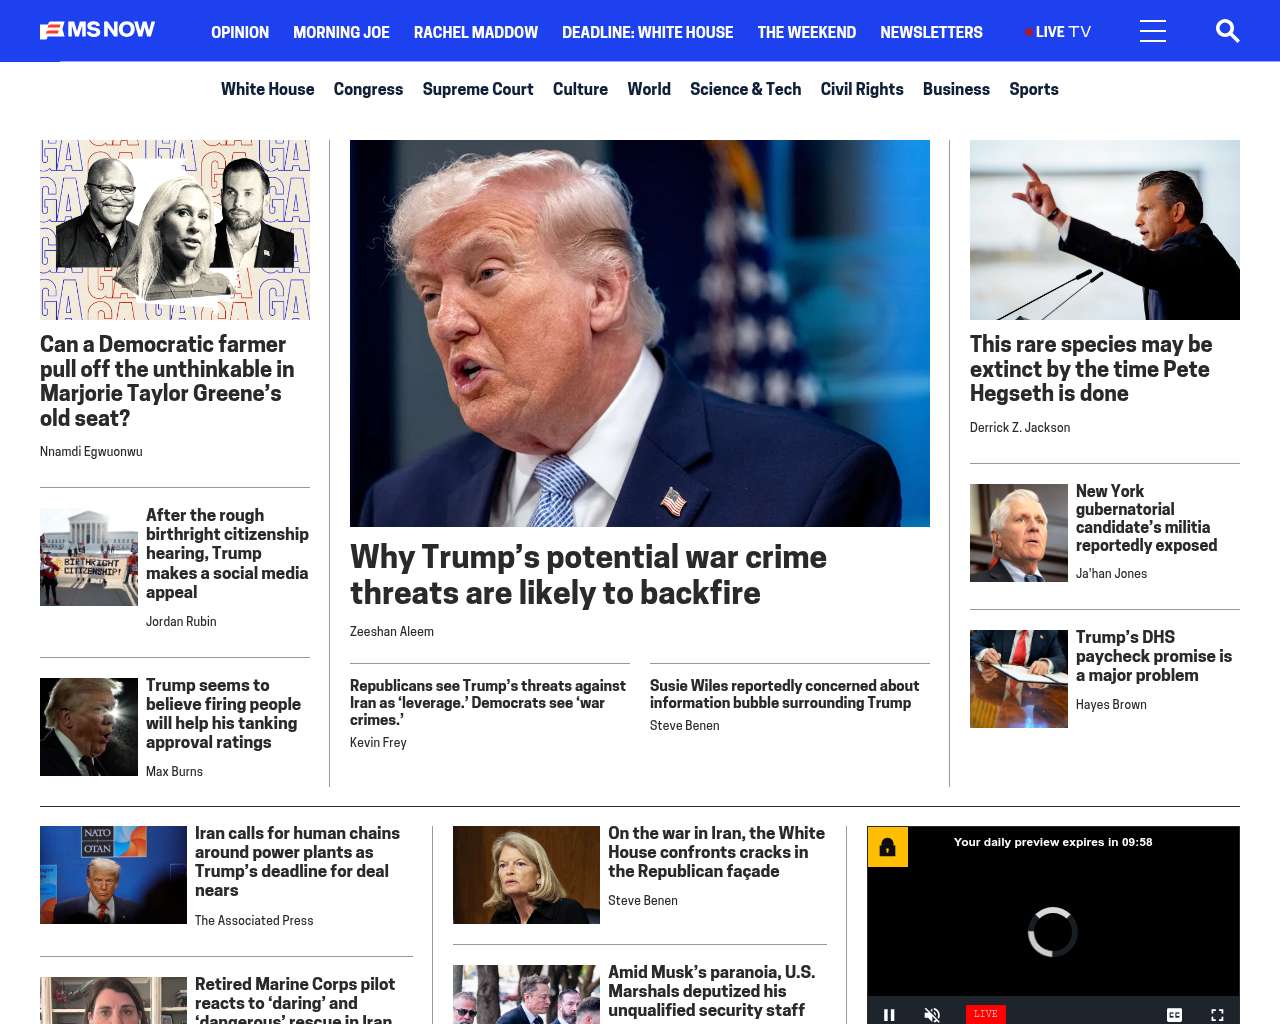Click the daily preview expires countdown text
1280x1024 pixels.
[x=1053, y=842]
